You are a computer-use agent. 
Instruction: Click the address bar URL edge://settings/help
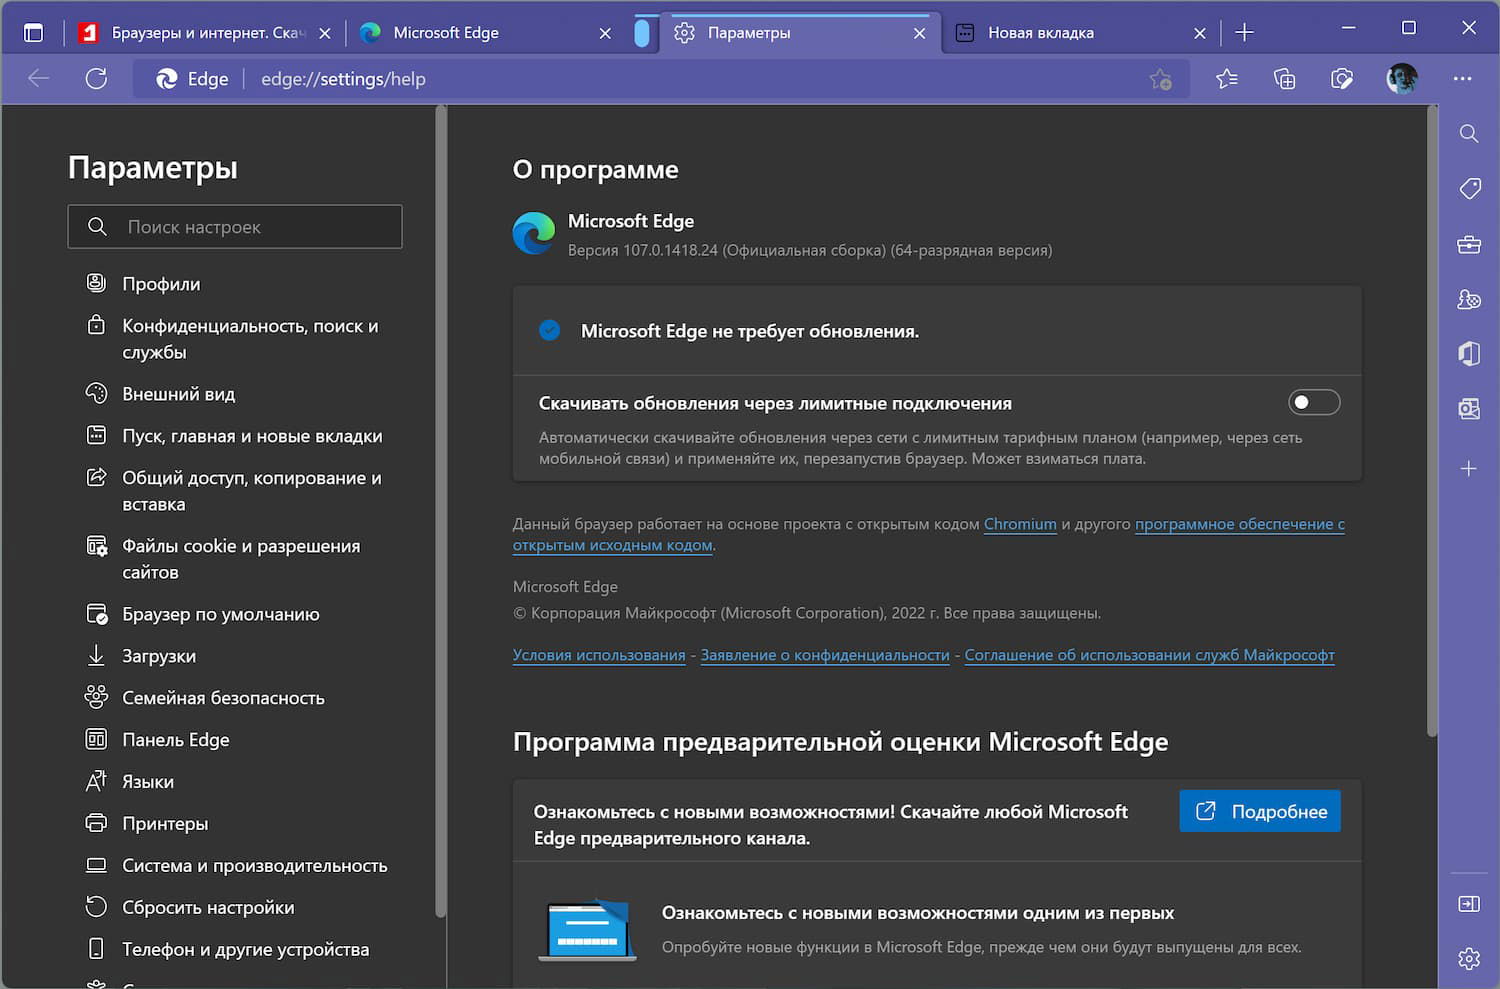pos(343,79)
